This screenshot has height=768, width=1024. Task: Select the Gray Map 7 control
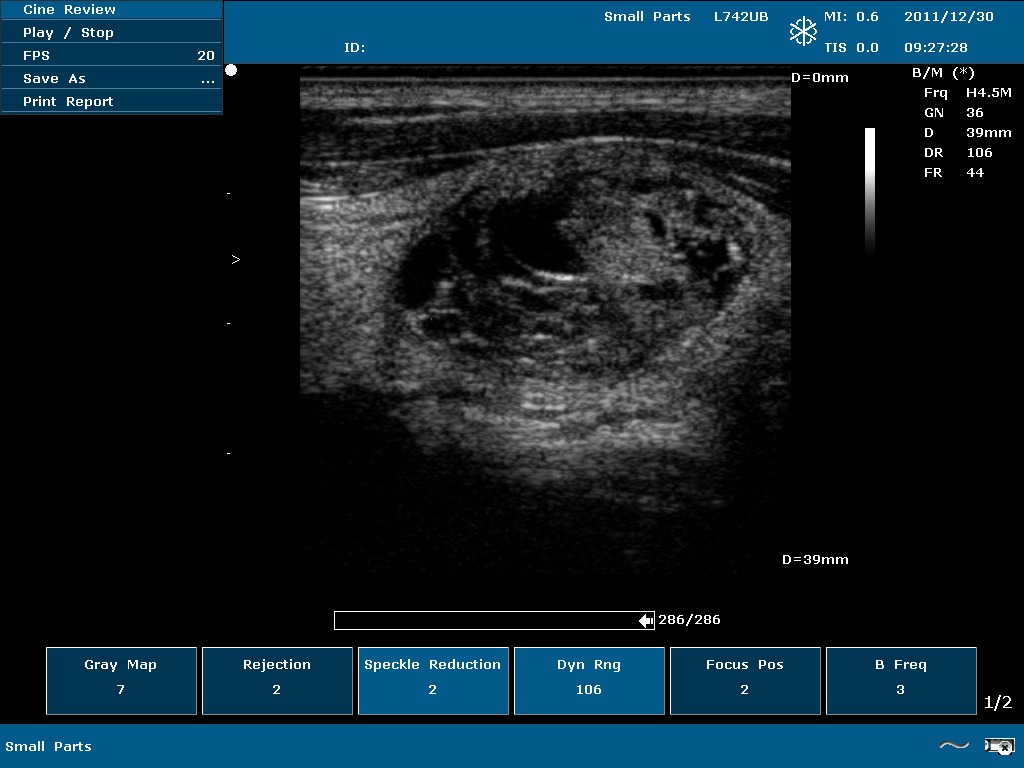click(x=121, y=681)
